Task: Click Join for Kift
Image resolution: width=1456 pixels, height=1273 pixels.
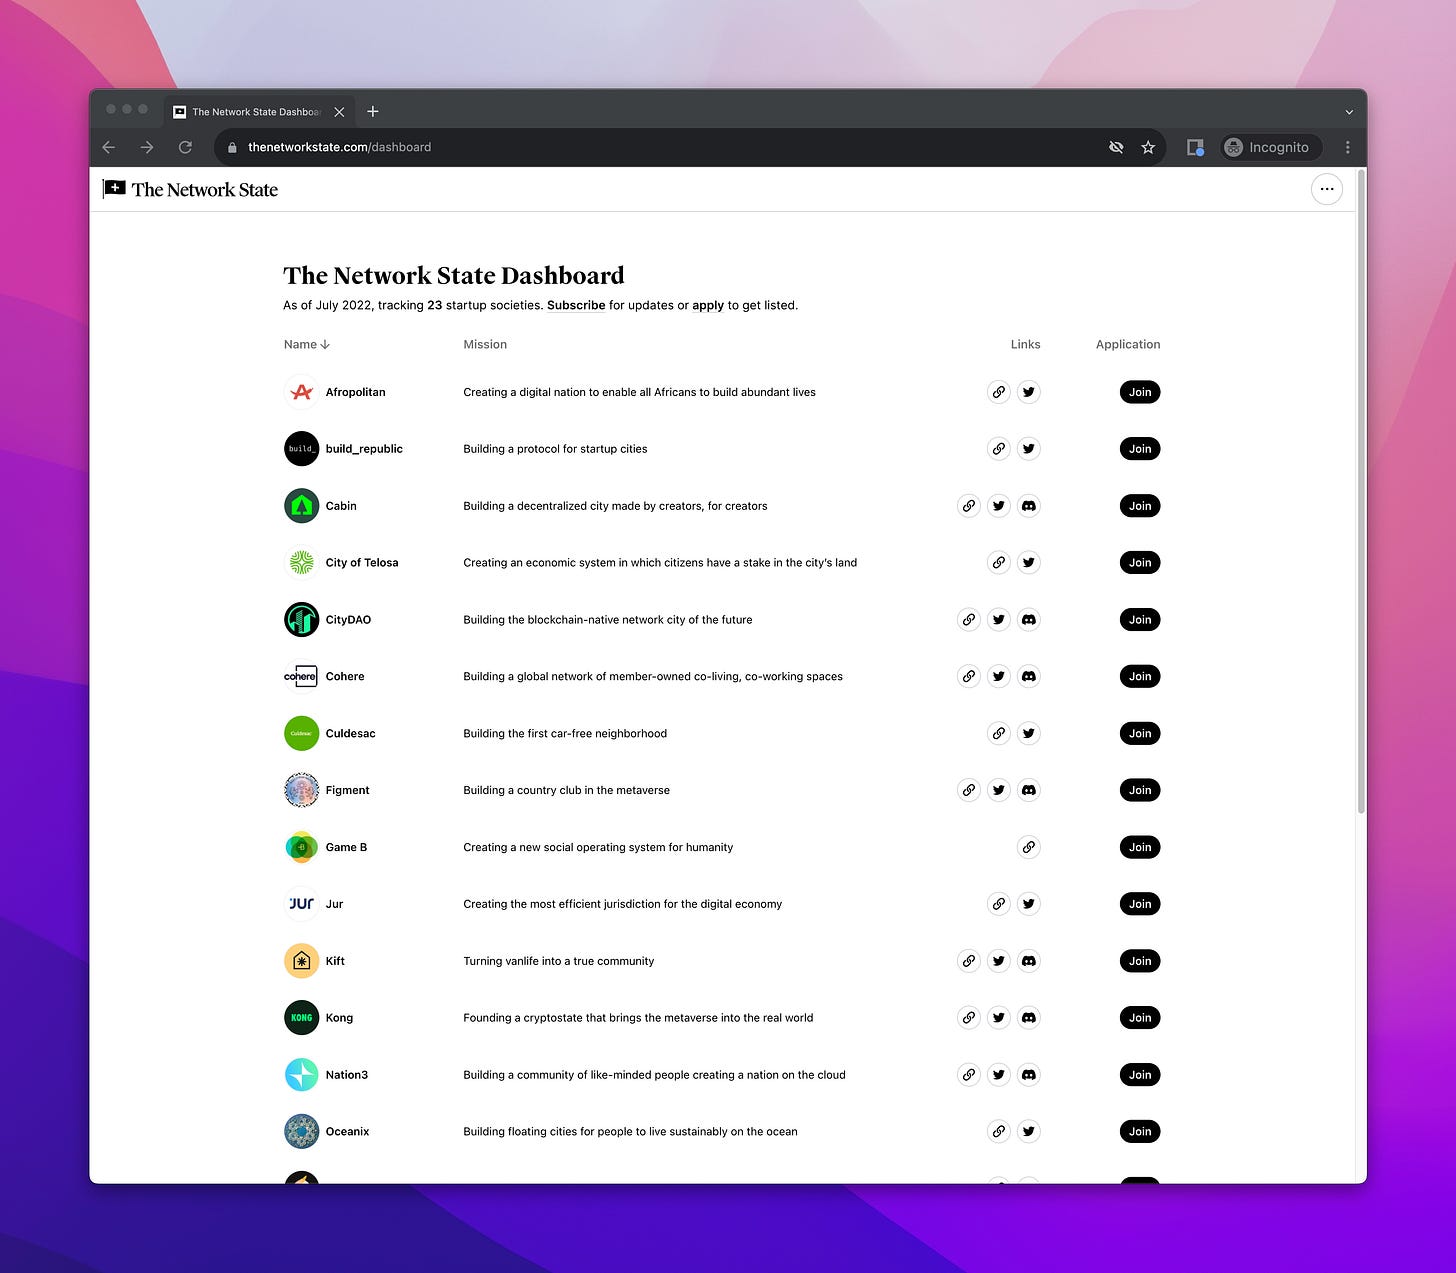Action: tap(1140, 961)
